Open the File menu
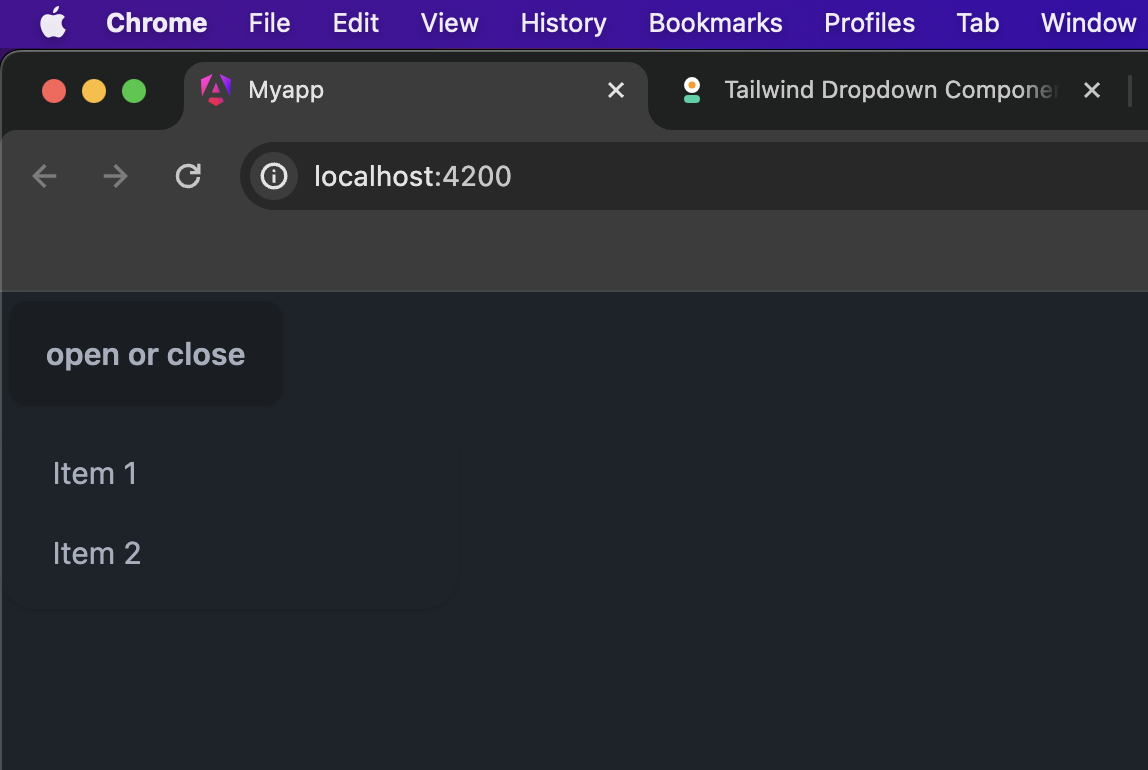The width and height of the screenshot is (1148, 770). (x=269, y=23)
